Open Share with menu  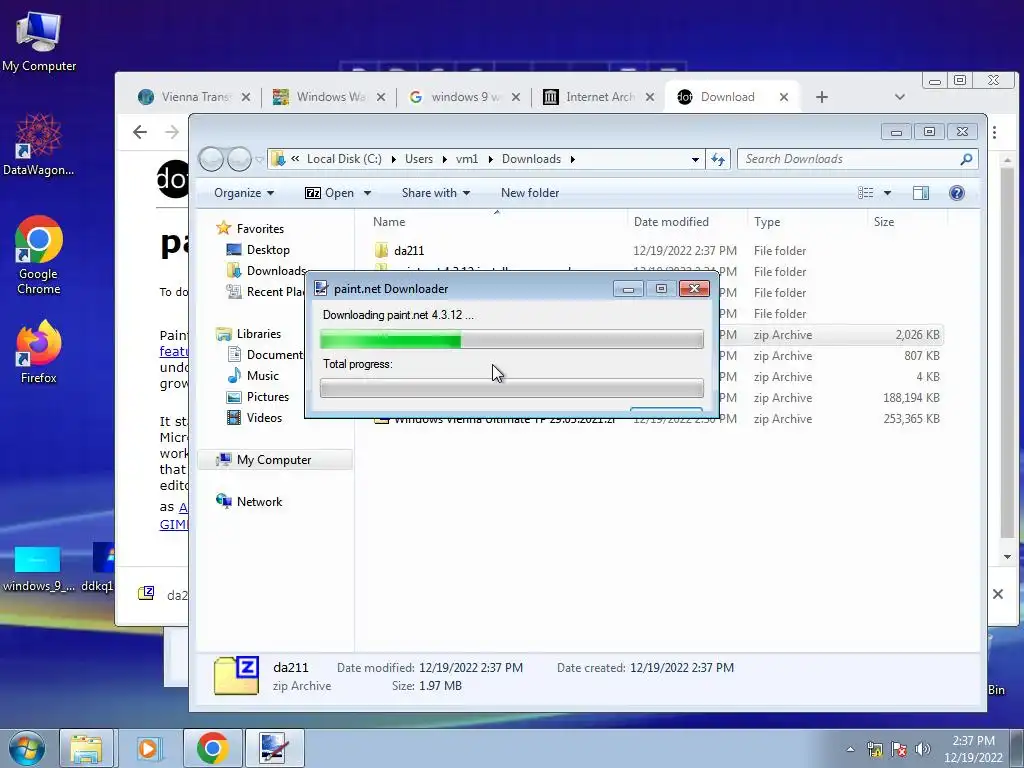[x=436, y=193]
